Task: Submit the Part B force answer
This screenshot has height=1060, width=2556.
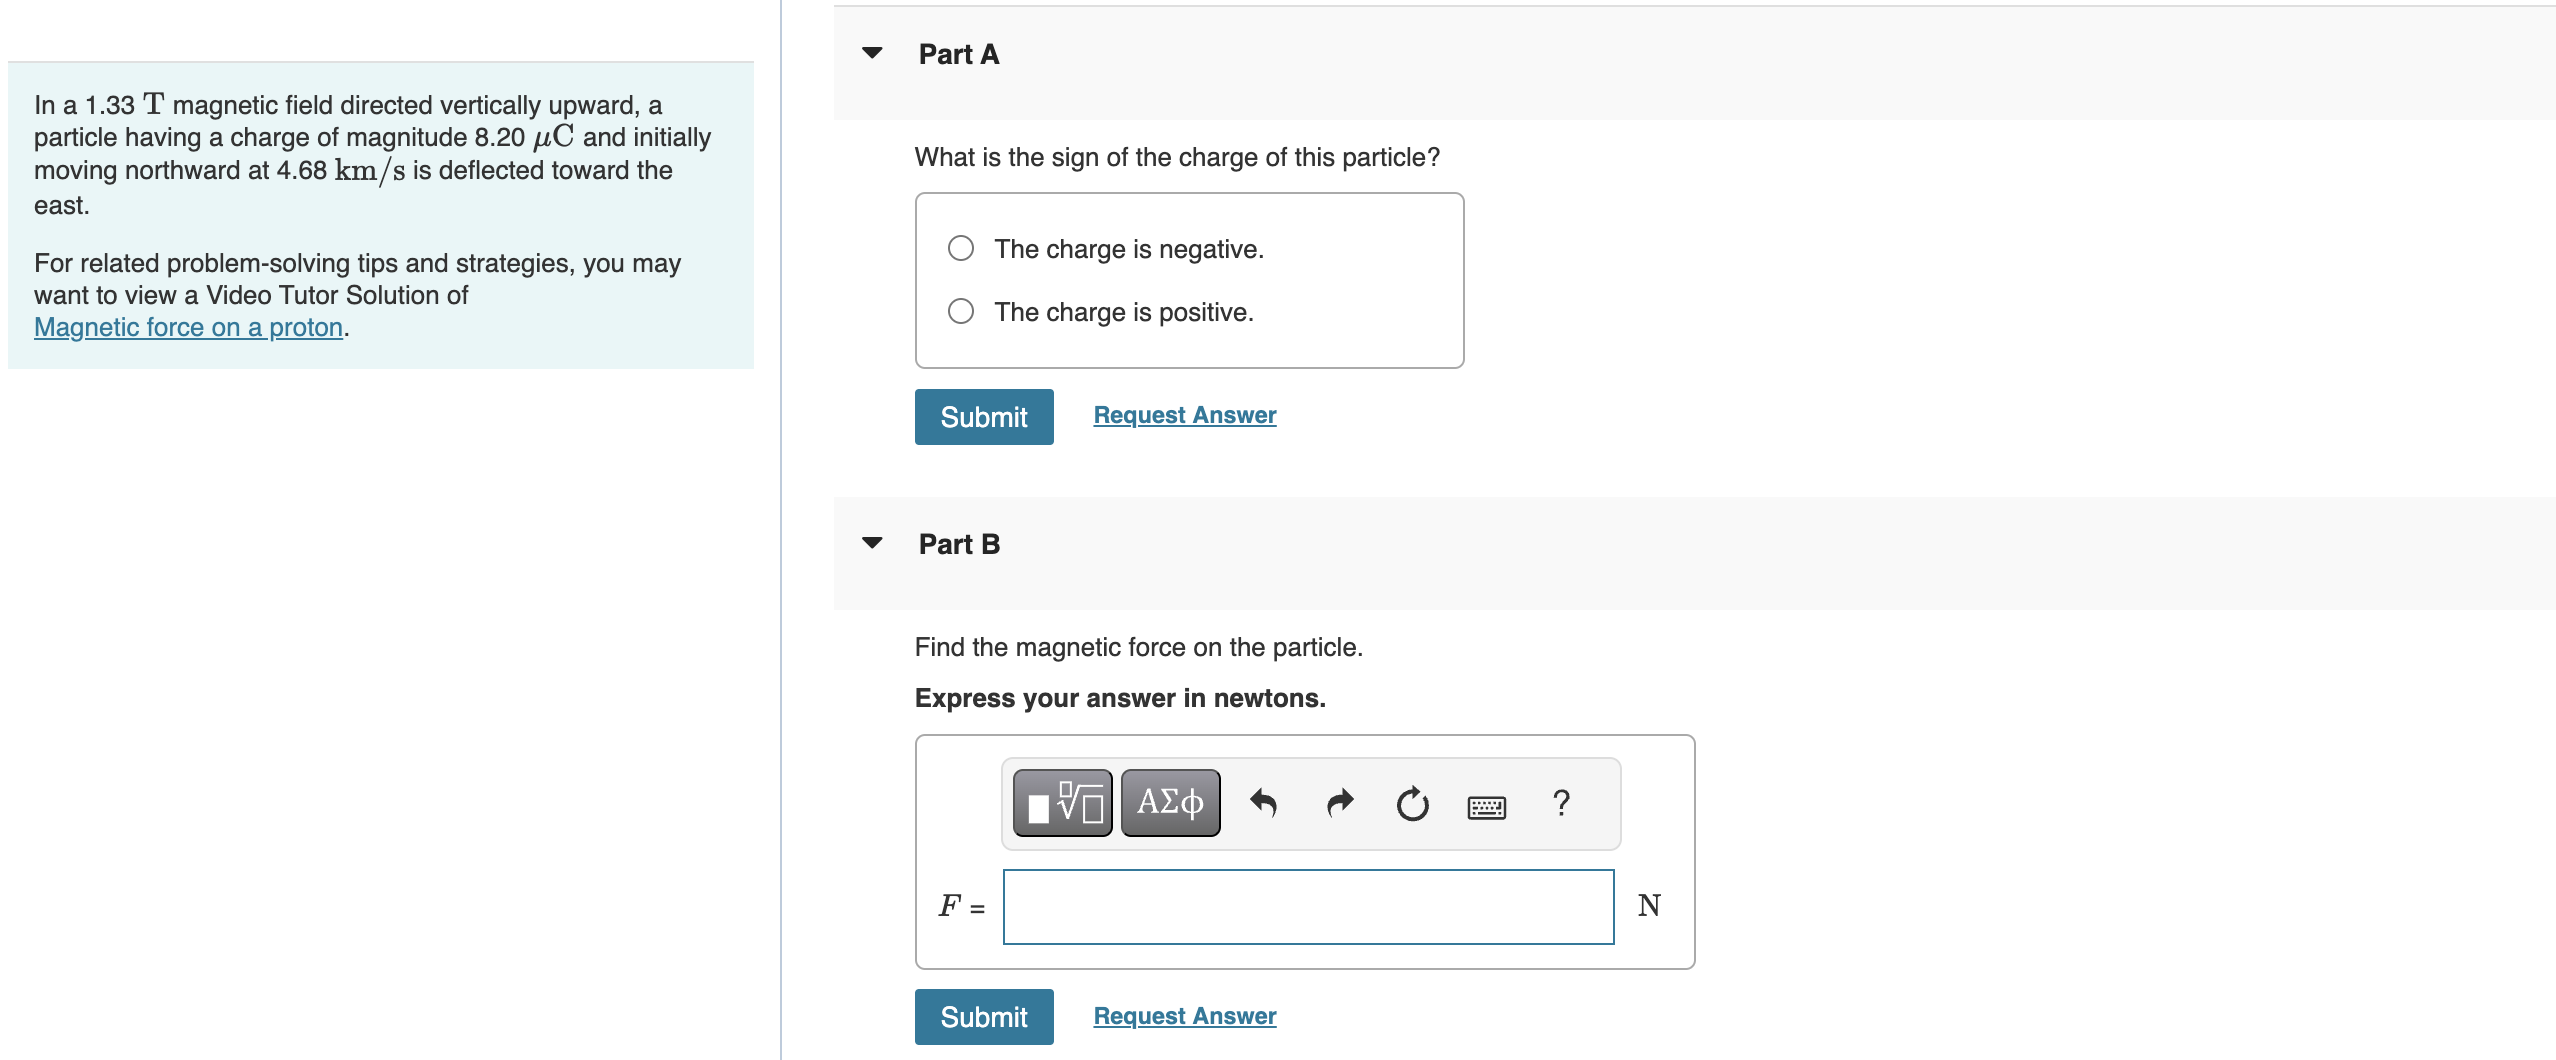Action: (983, 1015)
